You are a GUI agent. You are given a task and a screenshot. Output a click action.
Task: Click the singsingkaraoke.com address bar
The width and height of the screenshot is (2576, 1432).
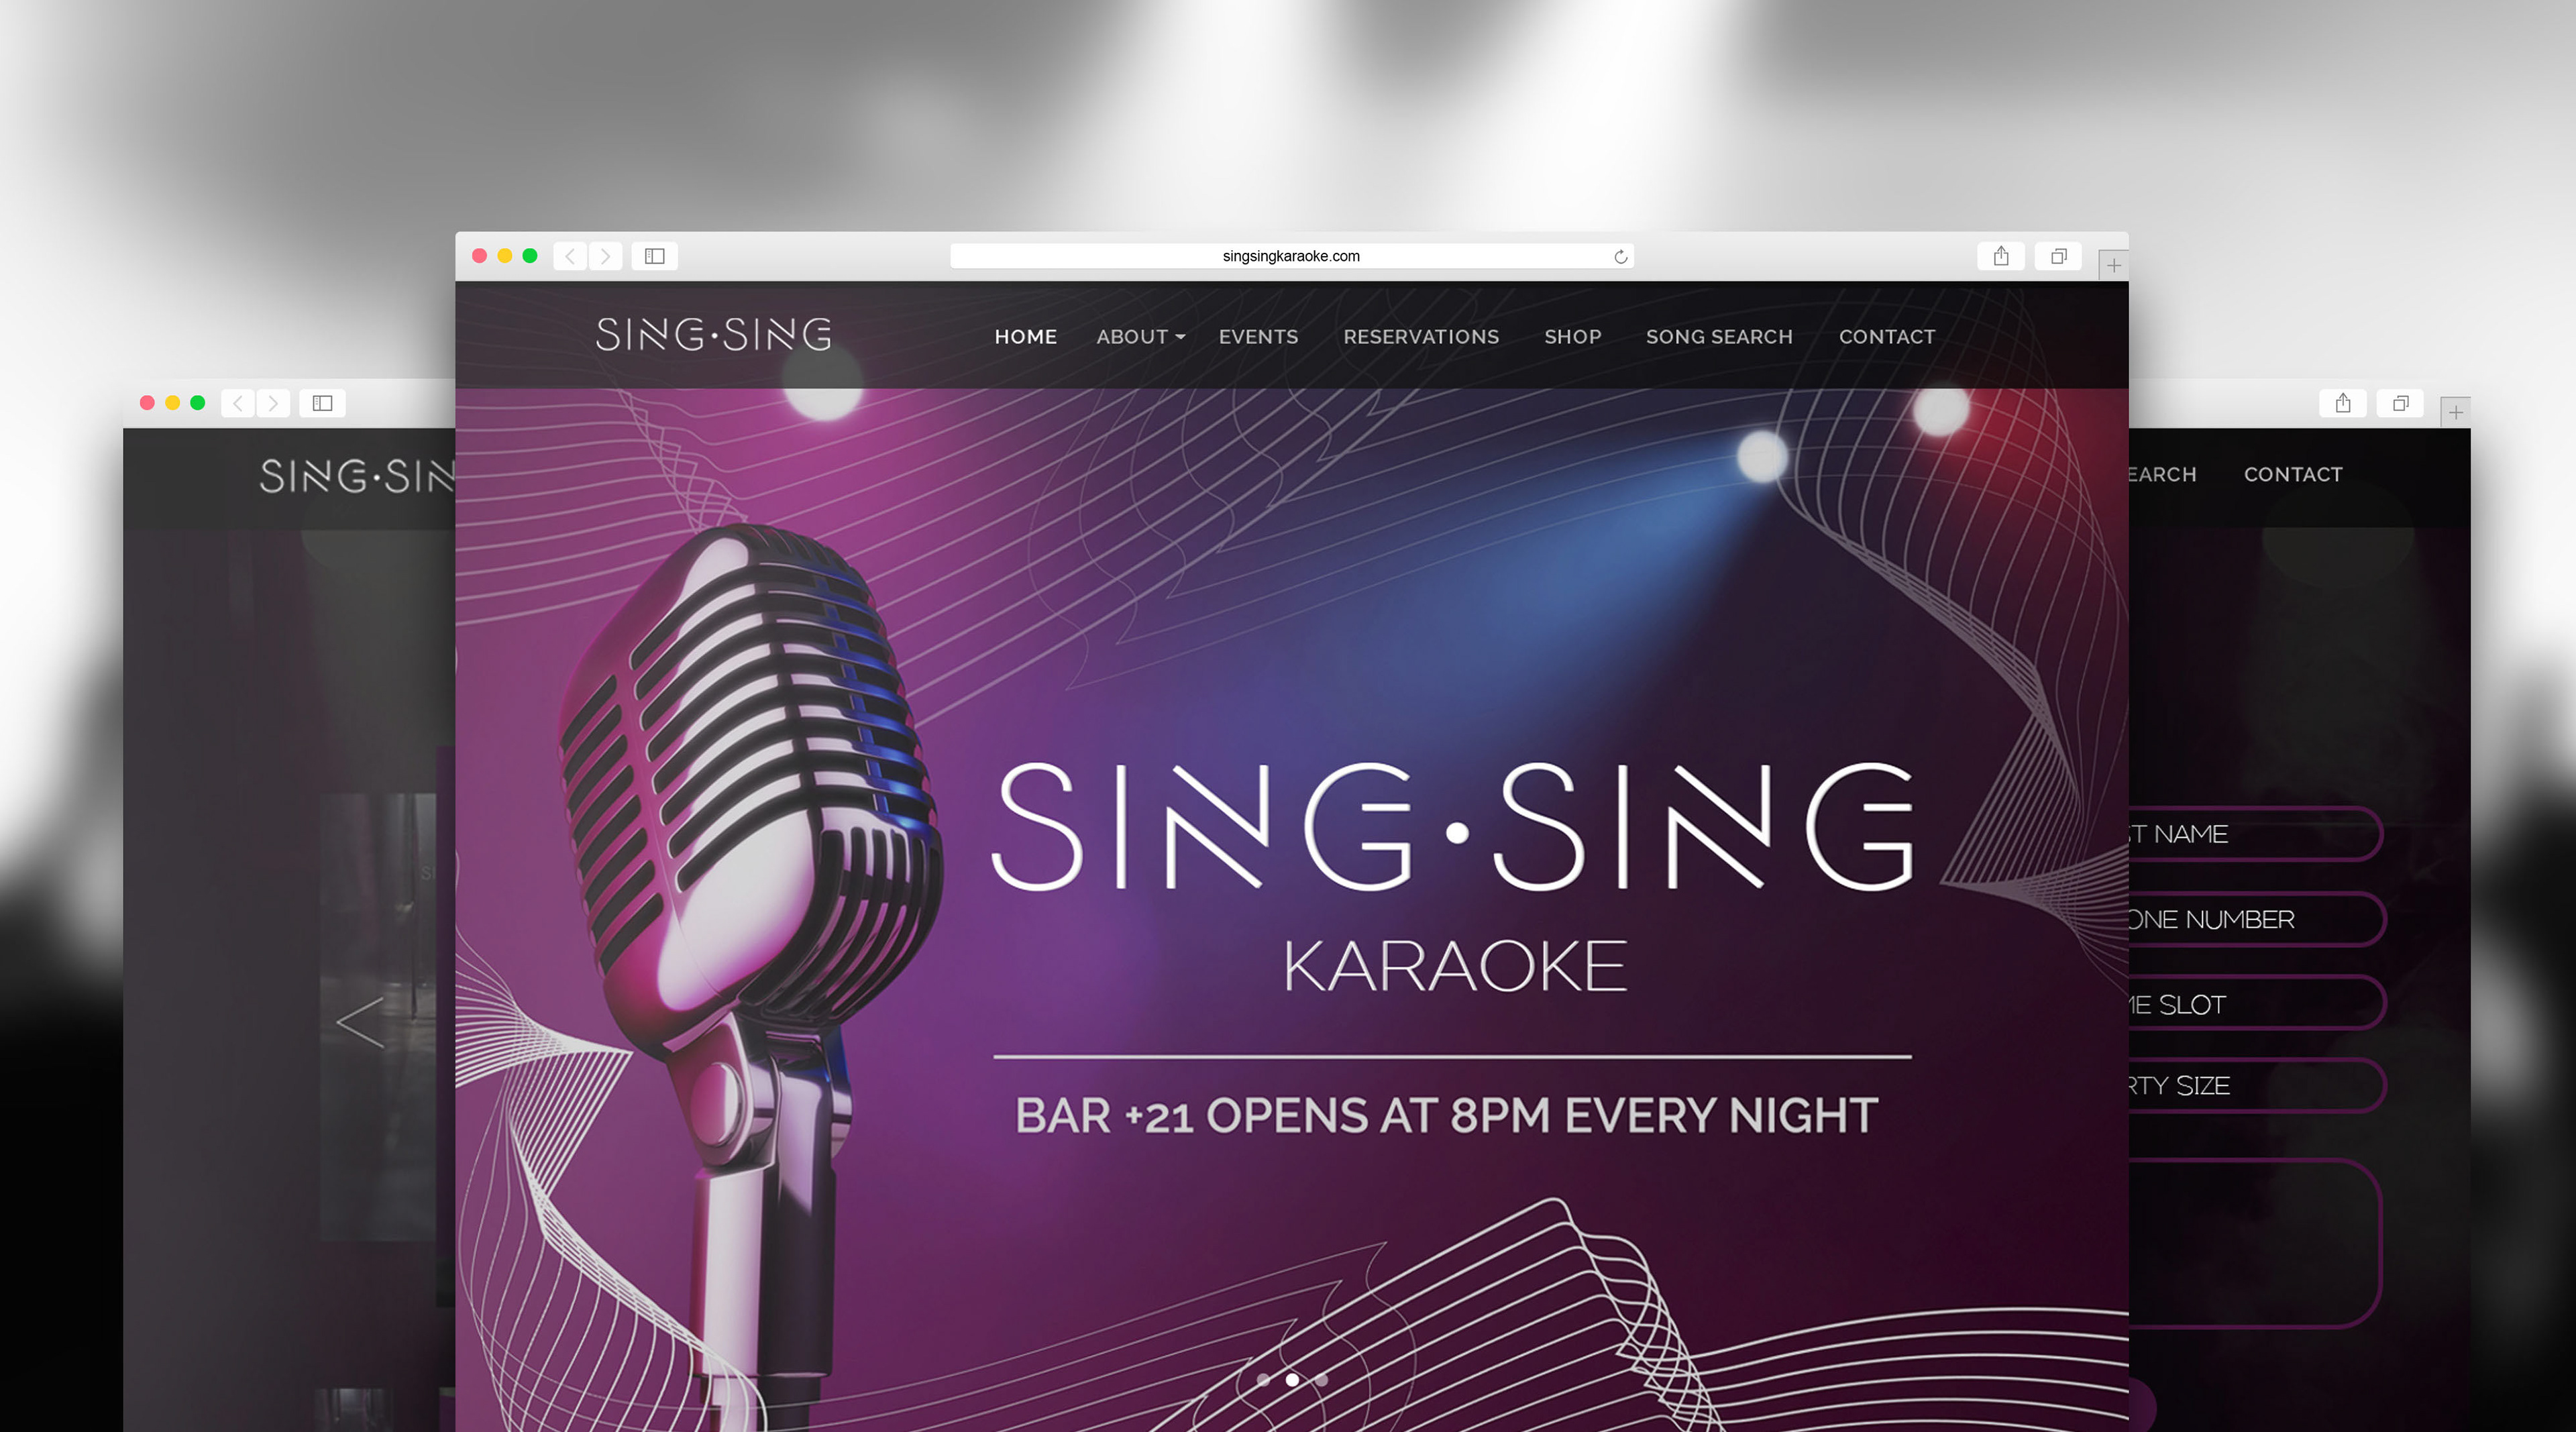pyautogui.click(x=1291, y=256)
